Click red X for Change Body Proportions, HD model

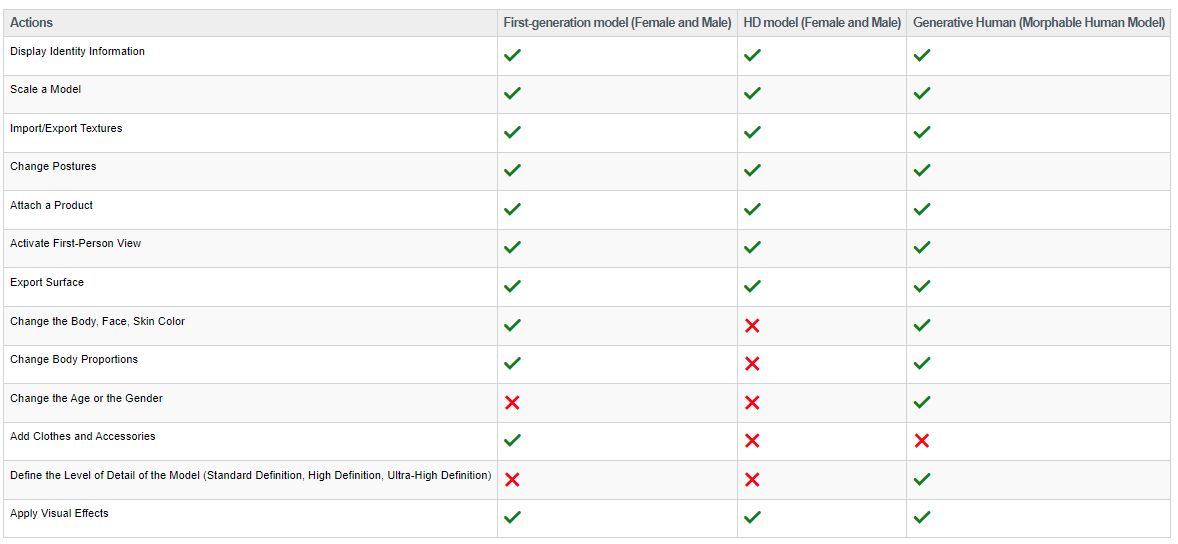(x=752, y=364)
